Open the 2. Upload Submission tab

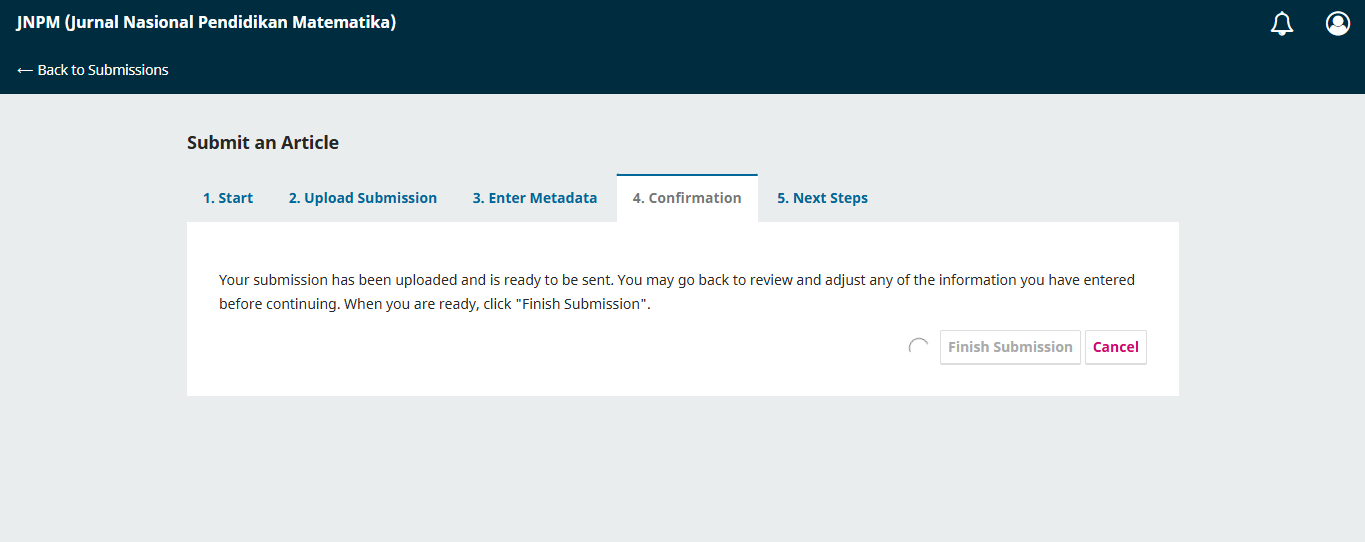point(363,198)
